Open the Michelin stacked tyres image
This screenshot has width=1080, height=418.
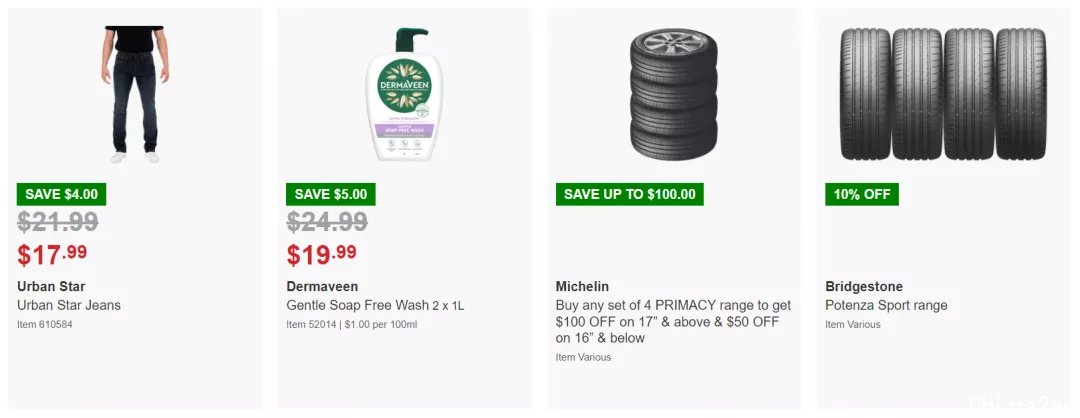pos(674,94)
